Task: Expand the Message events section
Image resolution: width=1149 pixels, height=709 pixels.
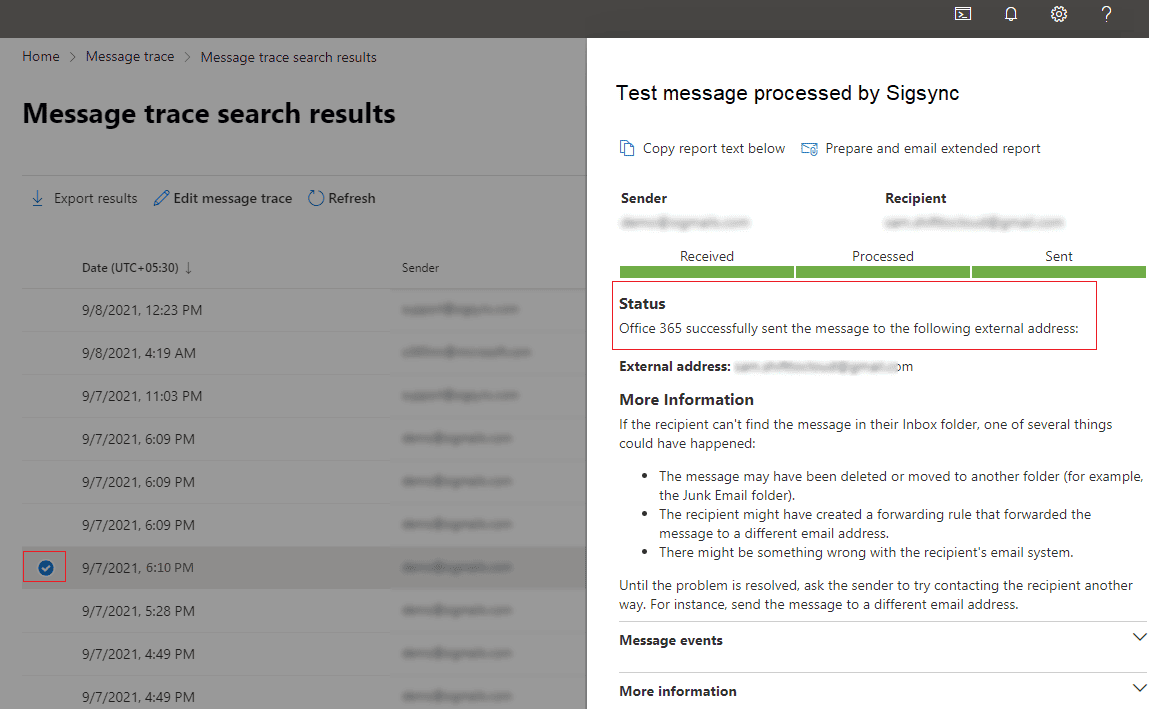Action: 1138,638
